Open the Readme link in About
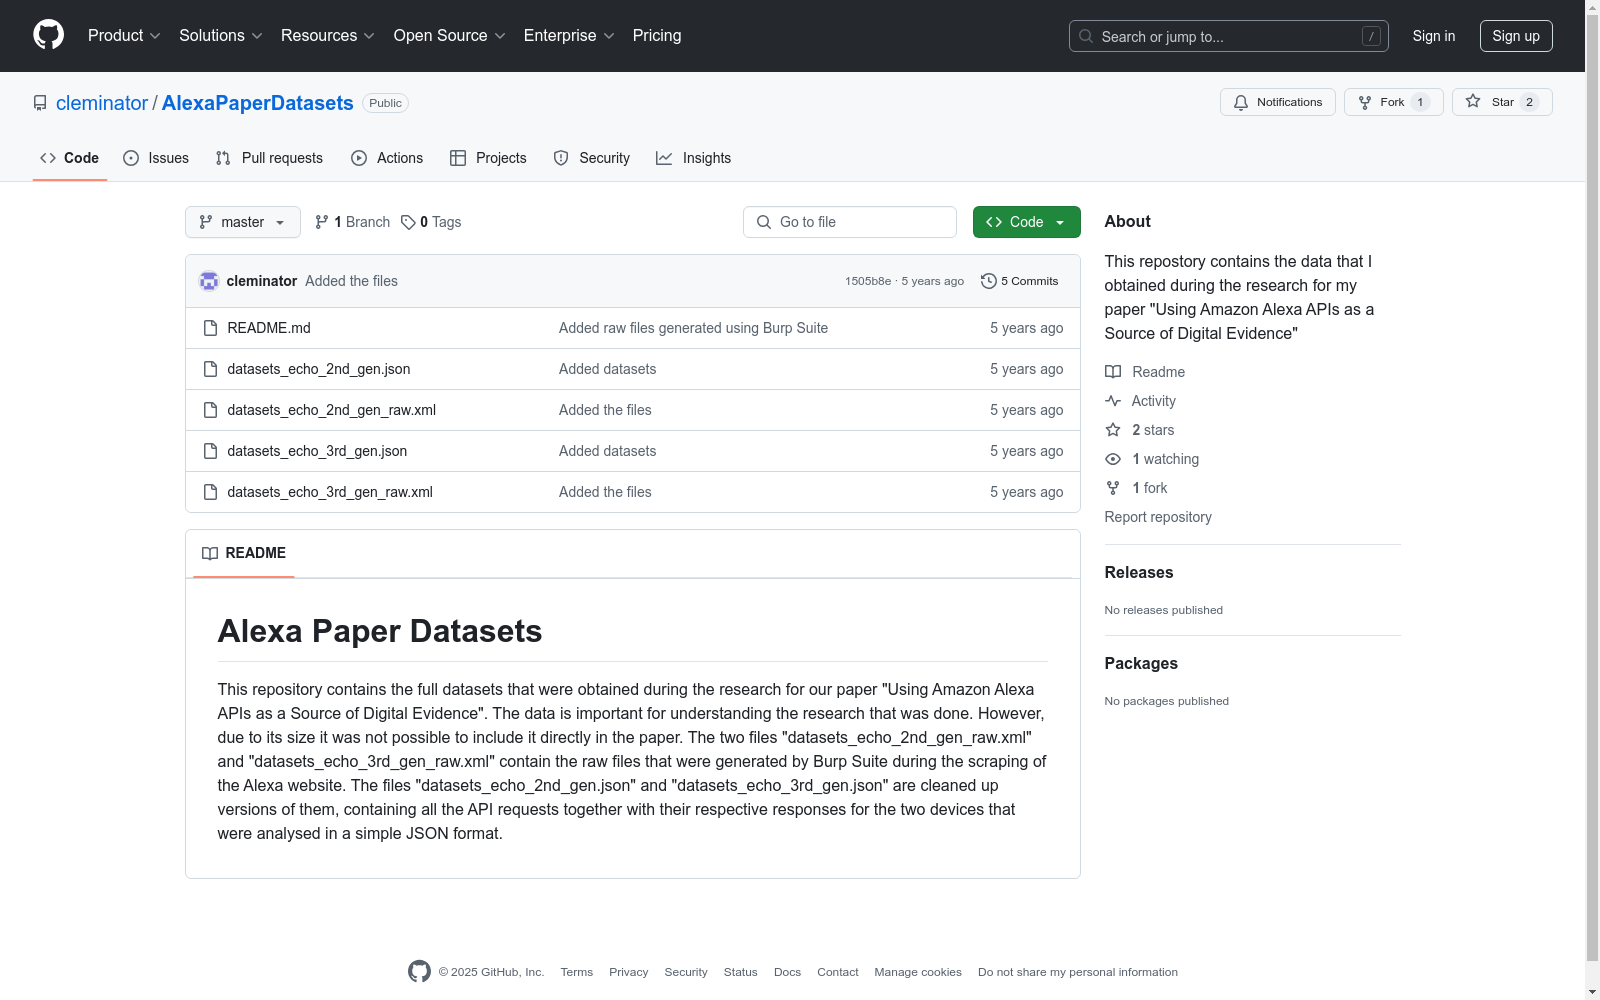The image size is (1600, 1000). [1145, 372]
